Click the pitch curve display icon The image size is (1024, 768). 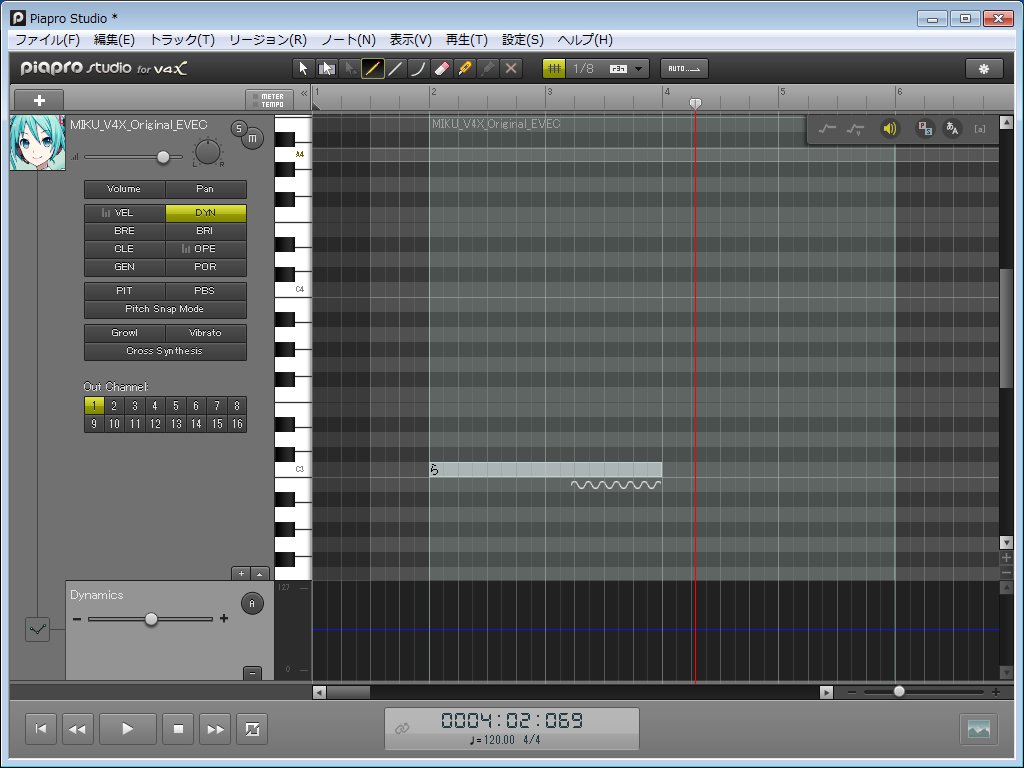click(827, 129)
